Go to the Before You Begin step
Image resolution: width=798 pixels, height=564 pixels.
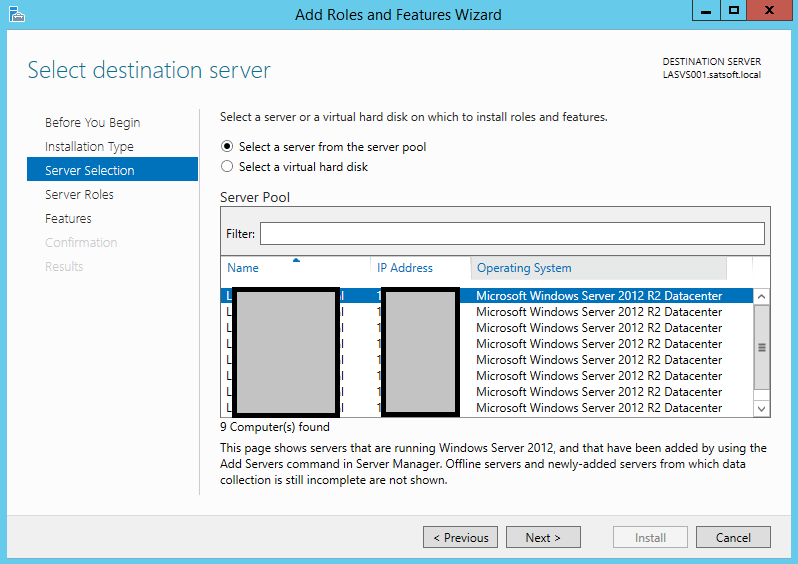click(92, 123)
